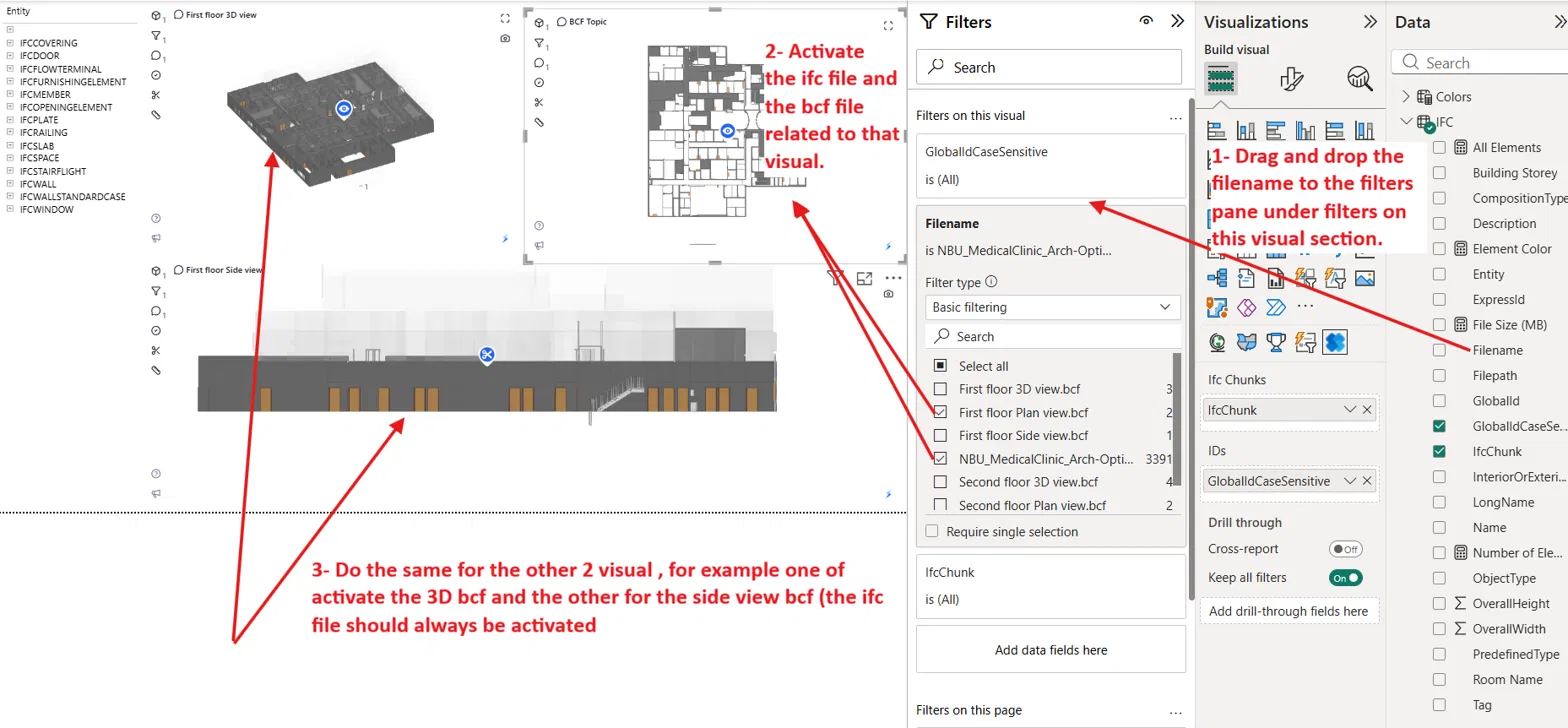Toggle Cross-report drill through switch
The width and height of the screenshot is (1568, 728).
(x=1345, y=549)
